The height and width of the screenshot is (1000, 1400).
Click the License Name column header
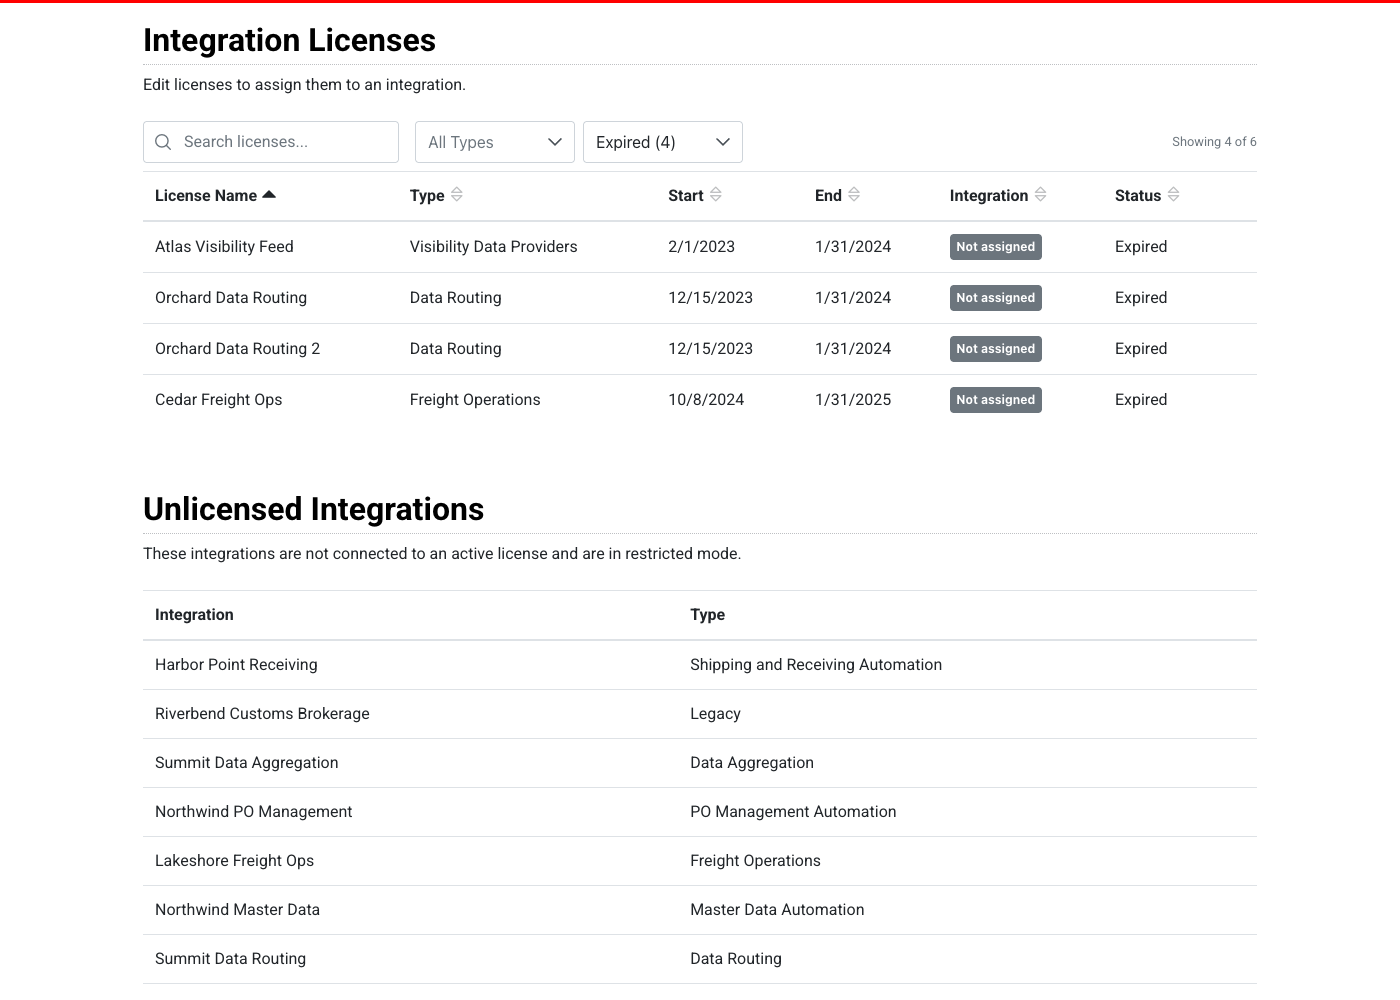tap(206, 196)
